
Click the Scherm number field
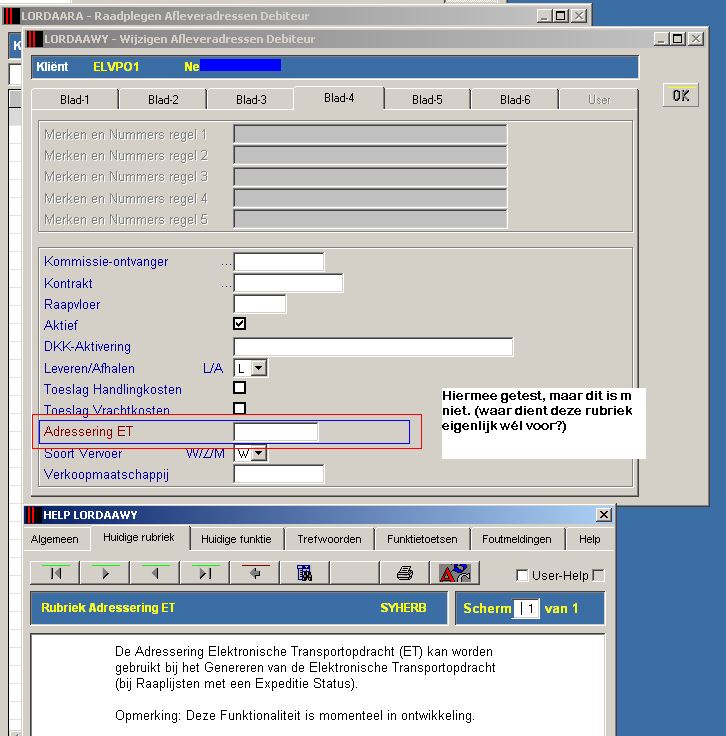[526, 609]
